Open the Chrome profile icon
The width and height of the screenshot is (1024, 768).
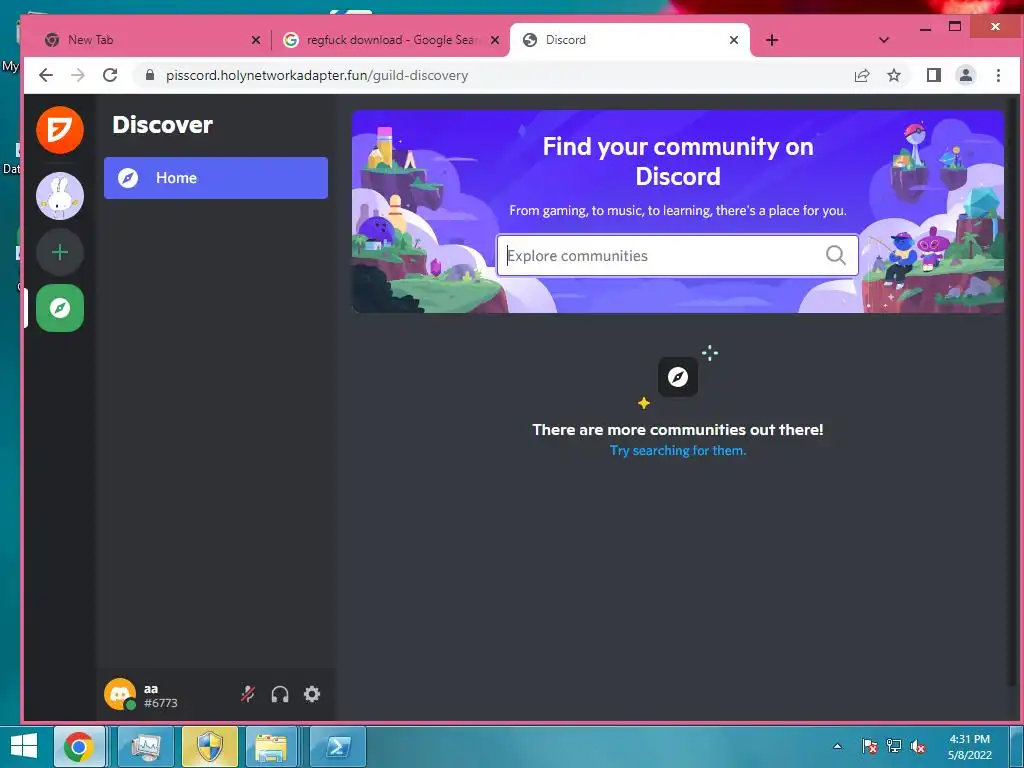click(966, 75)
